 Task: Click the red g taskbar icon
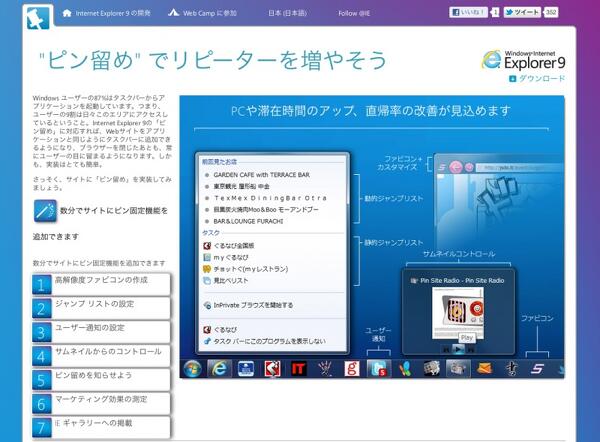pyautogui.click(x=352, y=369)
